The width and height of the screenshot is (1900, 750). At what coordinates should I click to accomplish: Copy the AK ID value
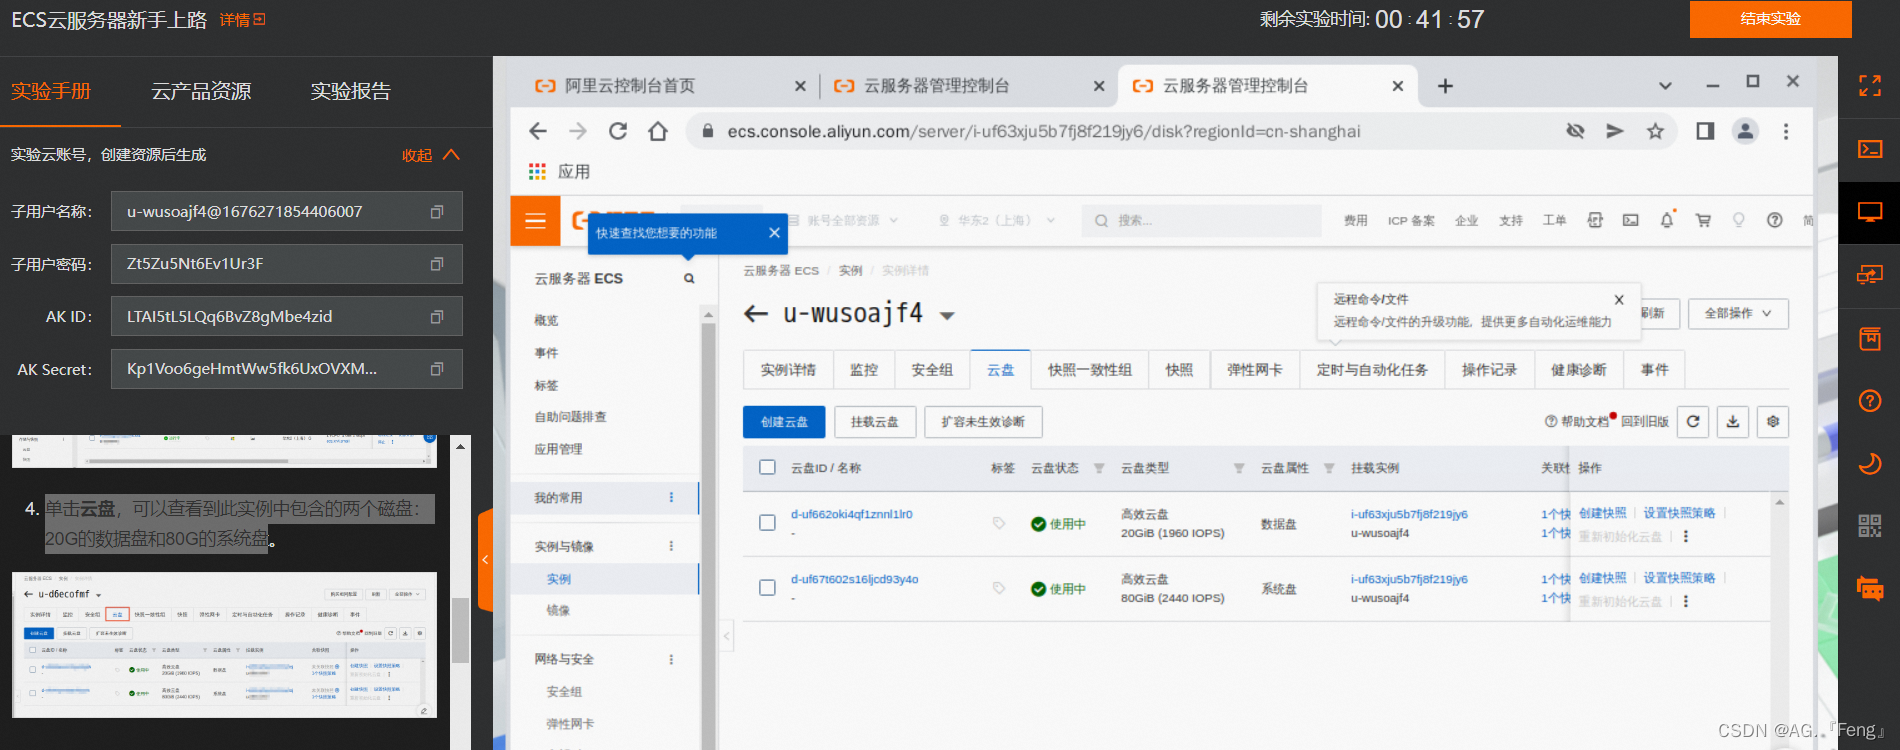point(437,317)
